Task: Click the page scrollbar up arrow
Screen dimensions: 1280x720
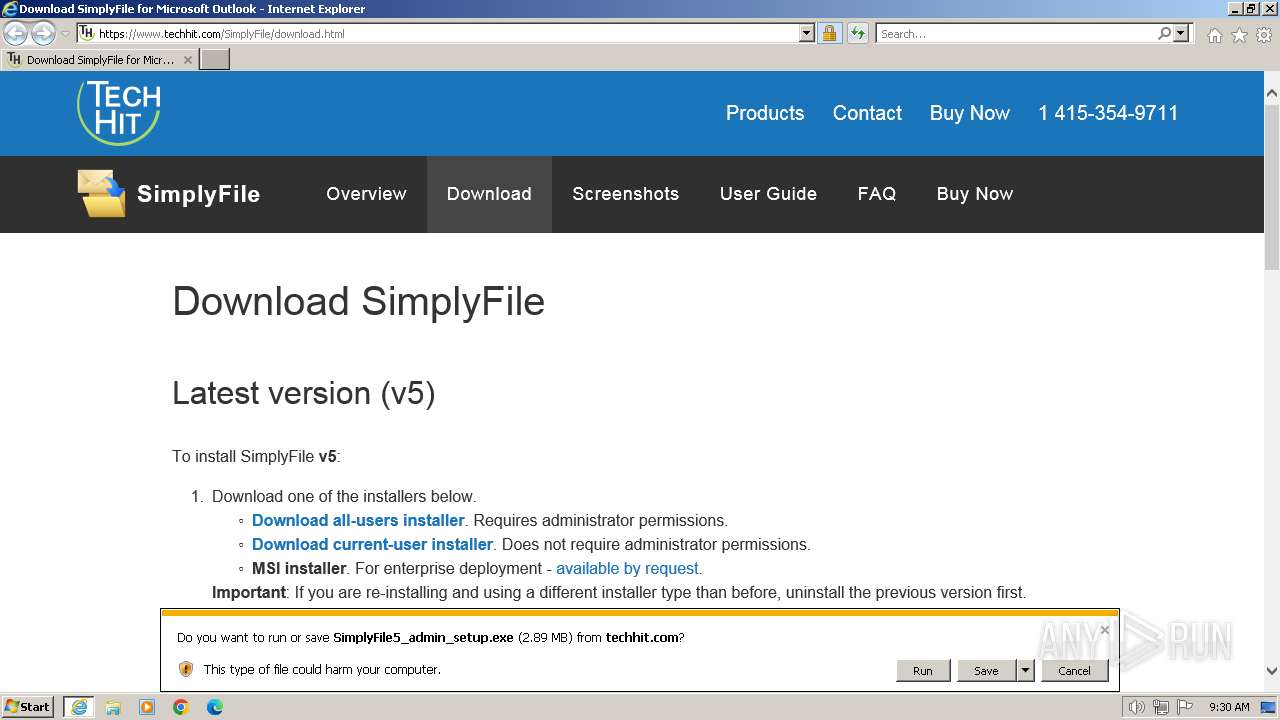Action: (x=1272, y=93)
